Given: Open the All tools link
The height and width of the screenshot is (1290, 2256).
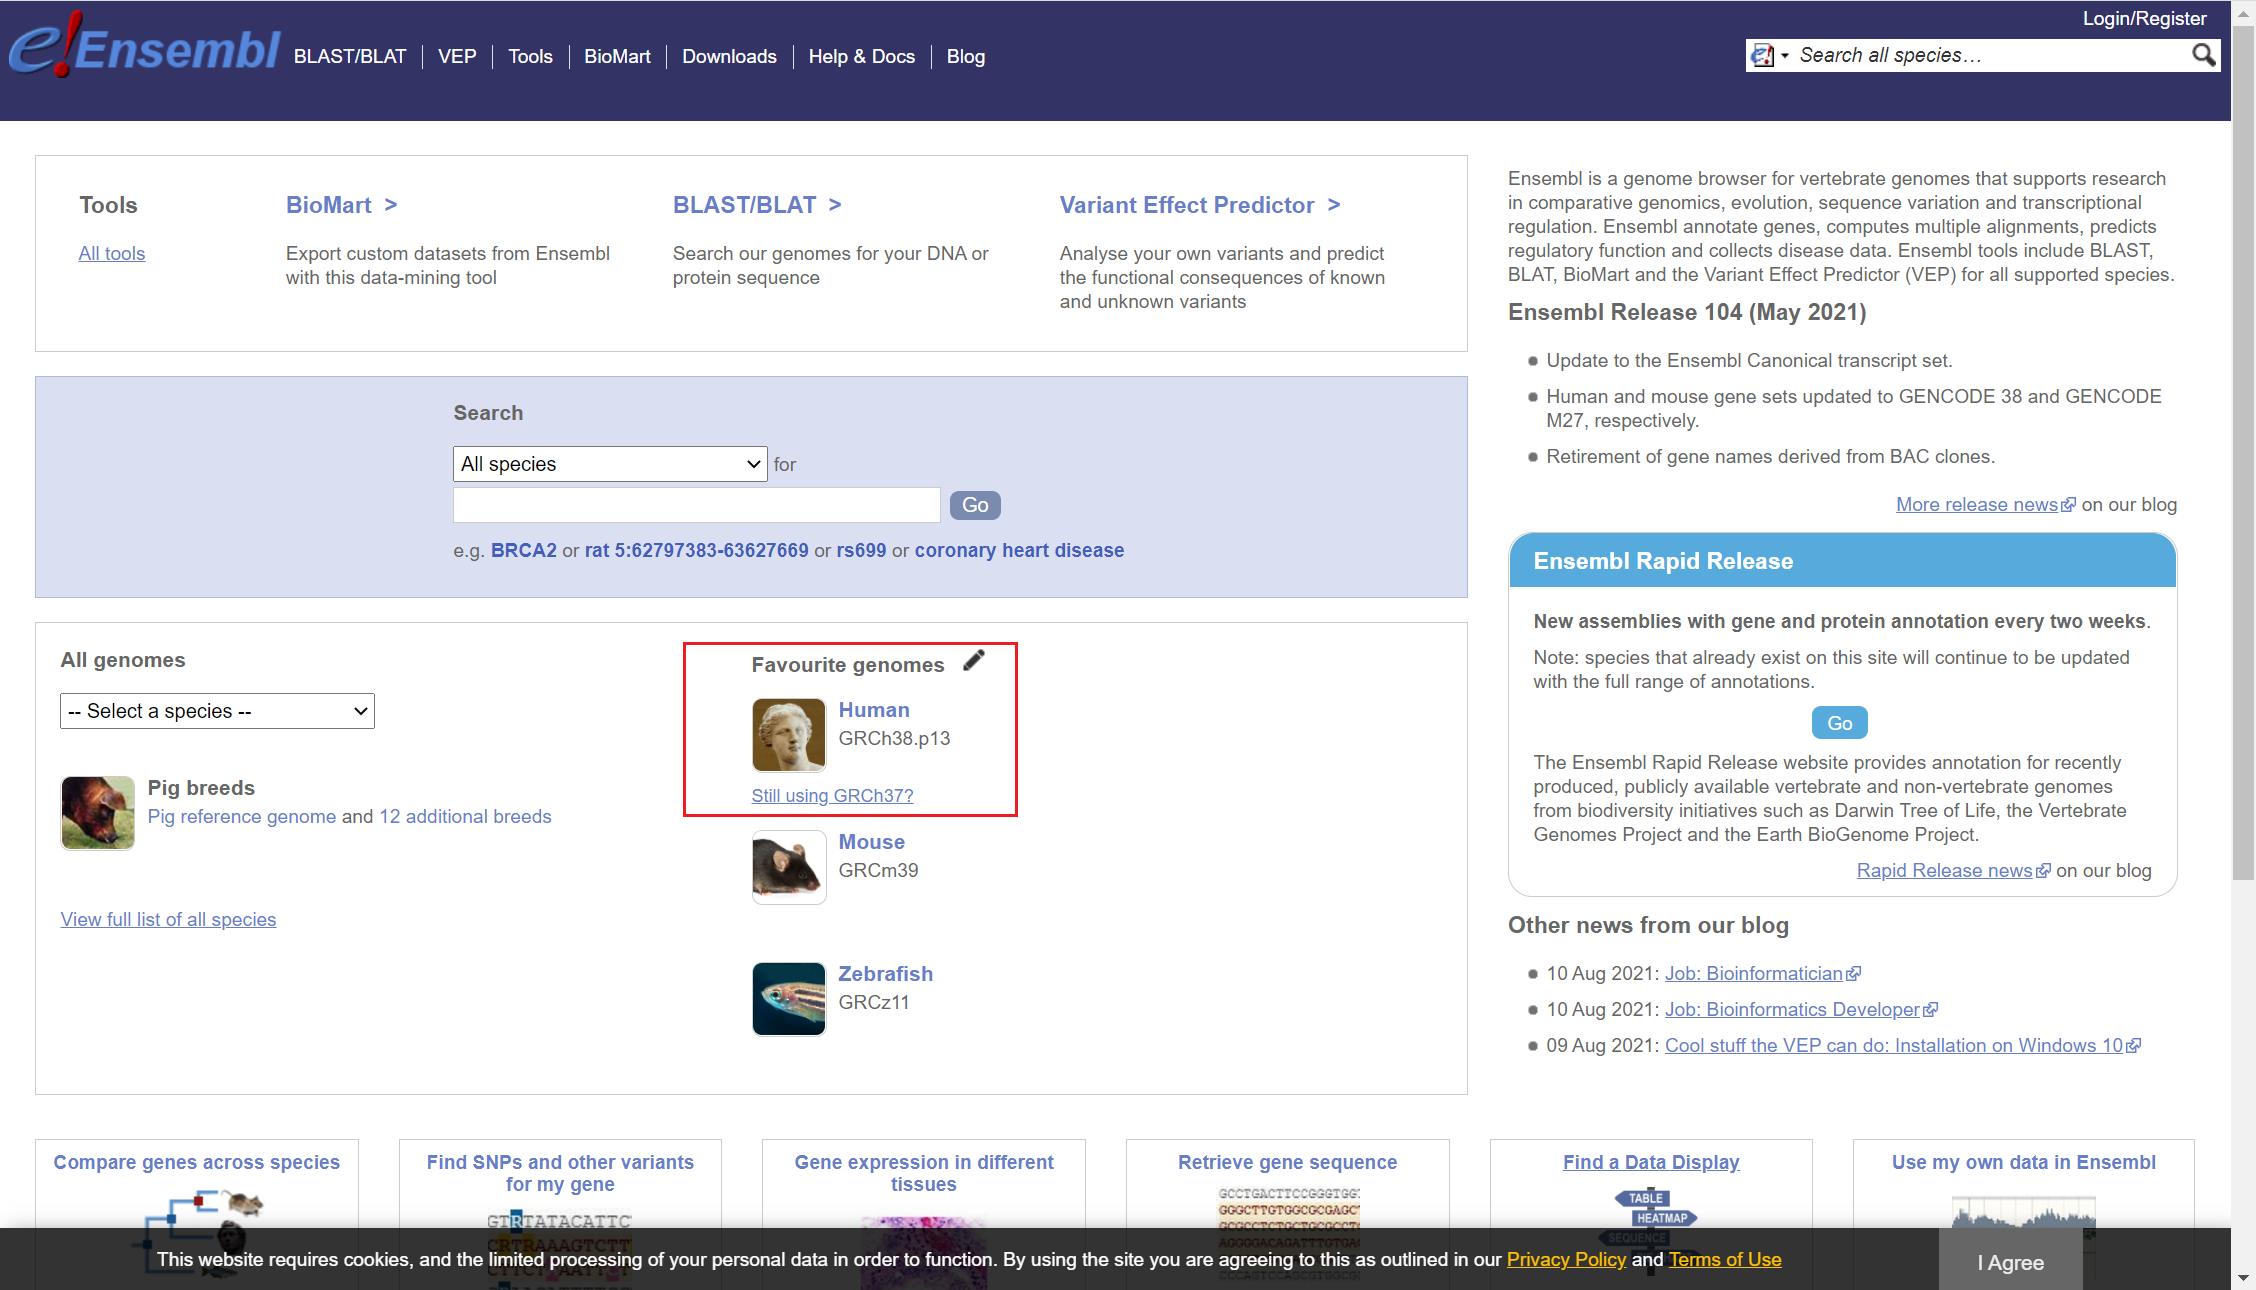Looking at the screenshot, I should point(112,254).
